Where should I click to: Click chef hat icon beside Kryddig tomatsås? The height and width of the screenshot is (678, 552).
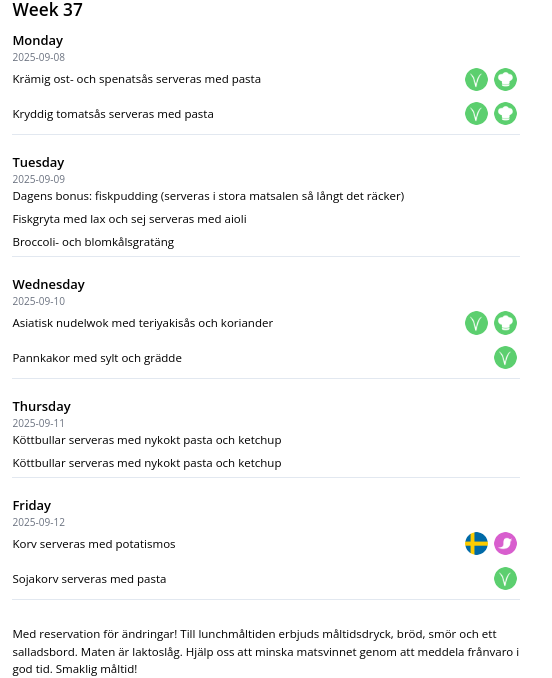tap(505, 114)
